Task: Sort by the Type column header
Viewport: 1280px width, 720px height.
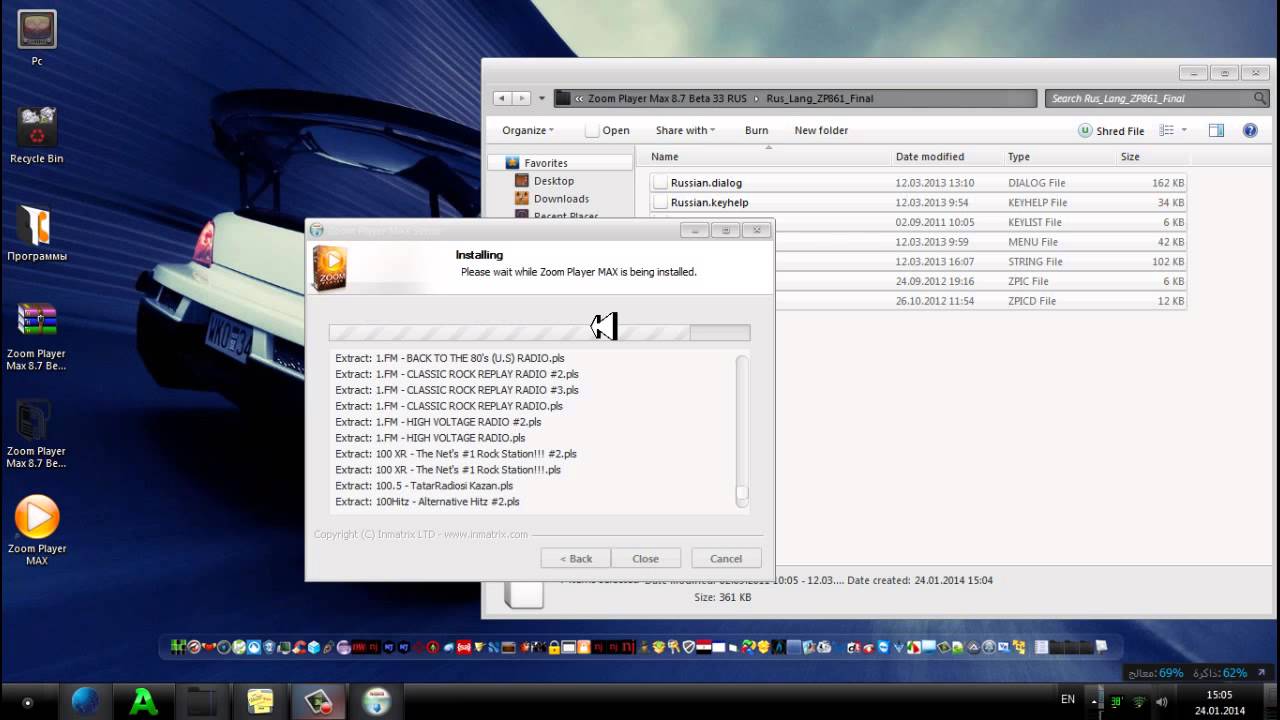Action: [1059, 156]
